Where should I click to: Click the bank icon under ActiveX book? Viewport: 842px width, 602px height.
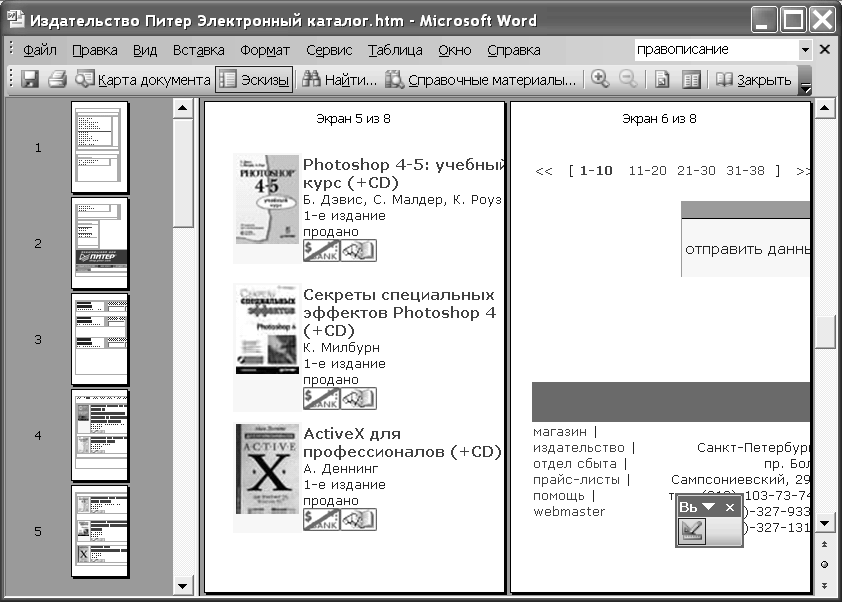click(x=321, y=519)
